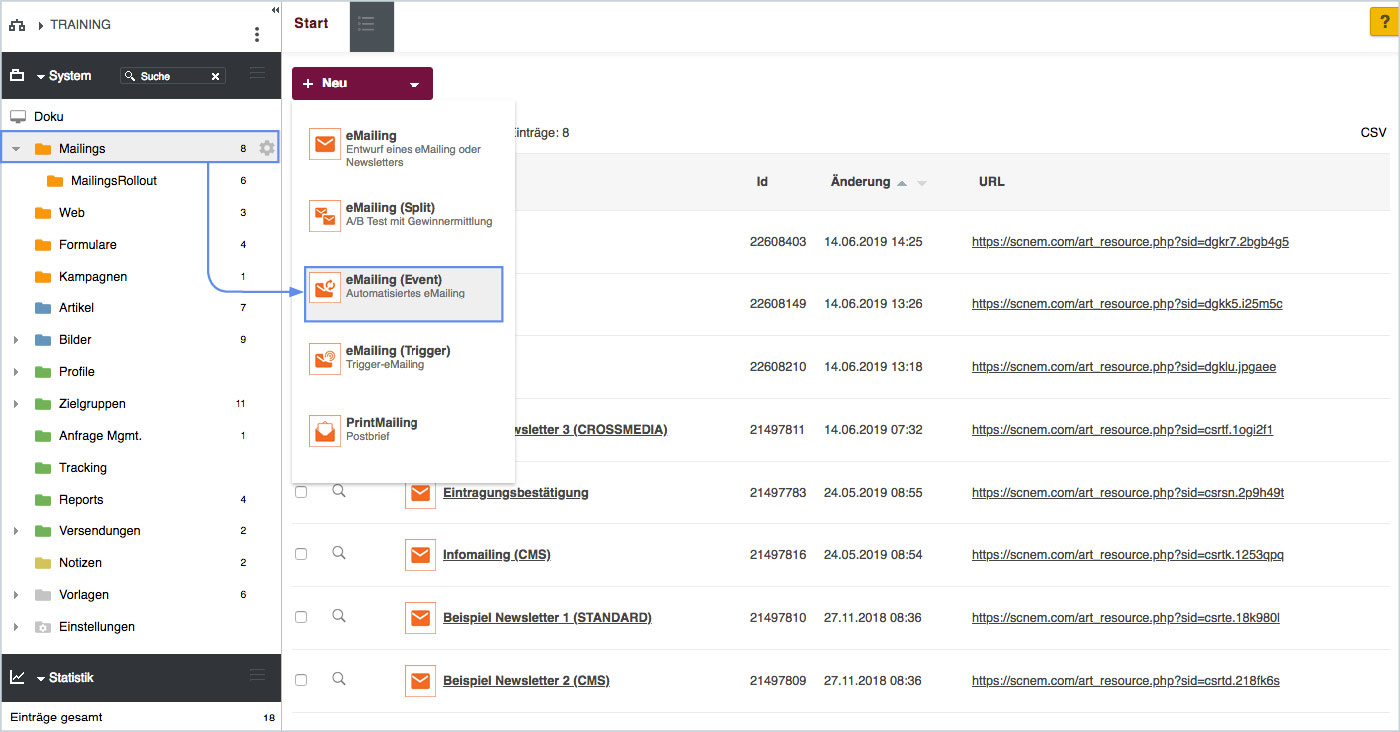Open the Mailings folder gear settings

[x=266, y=149]
